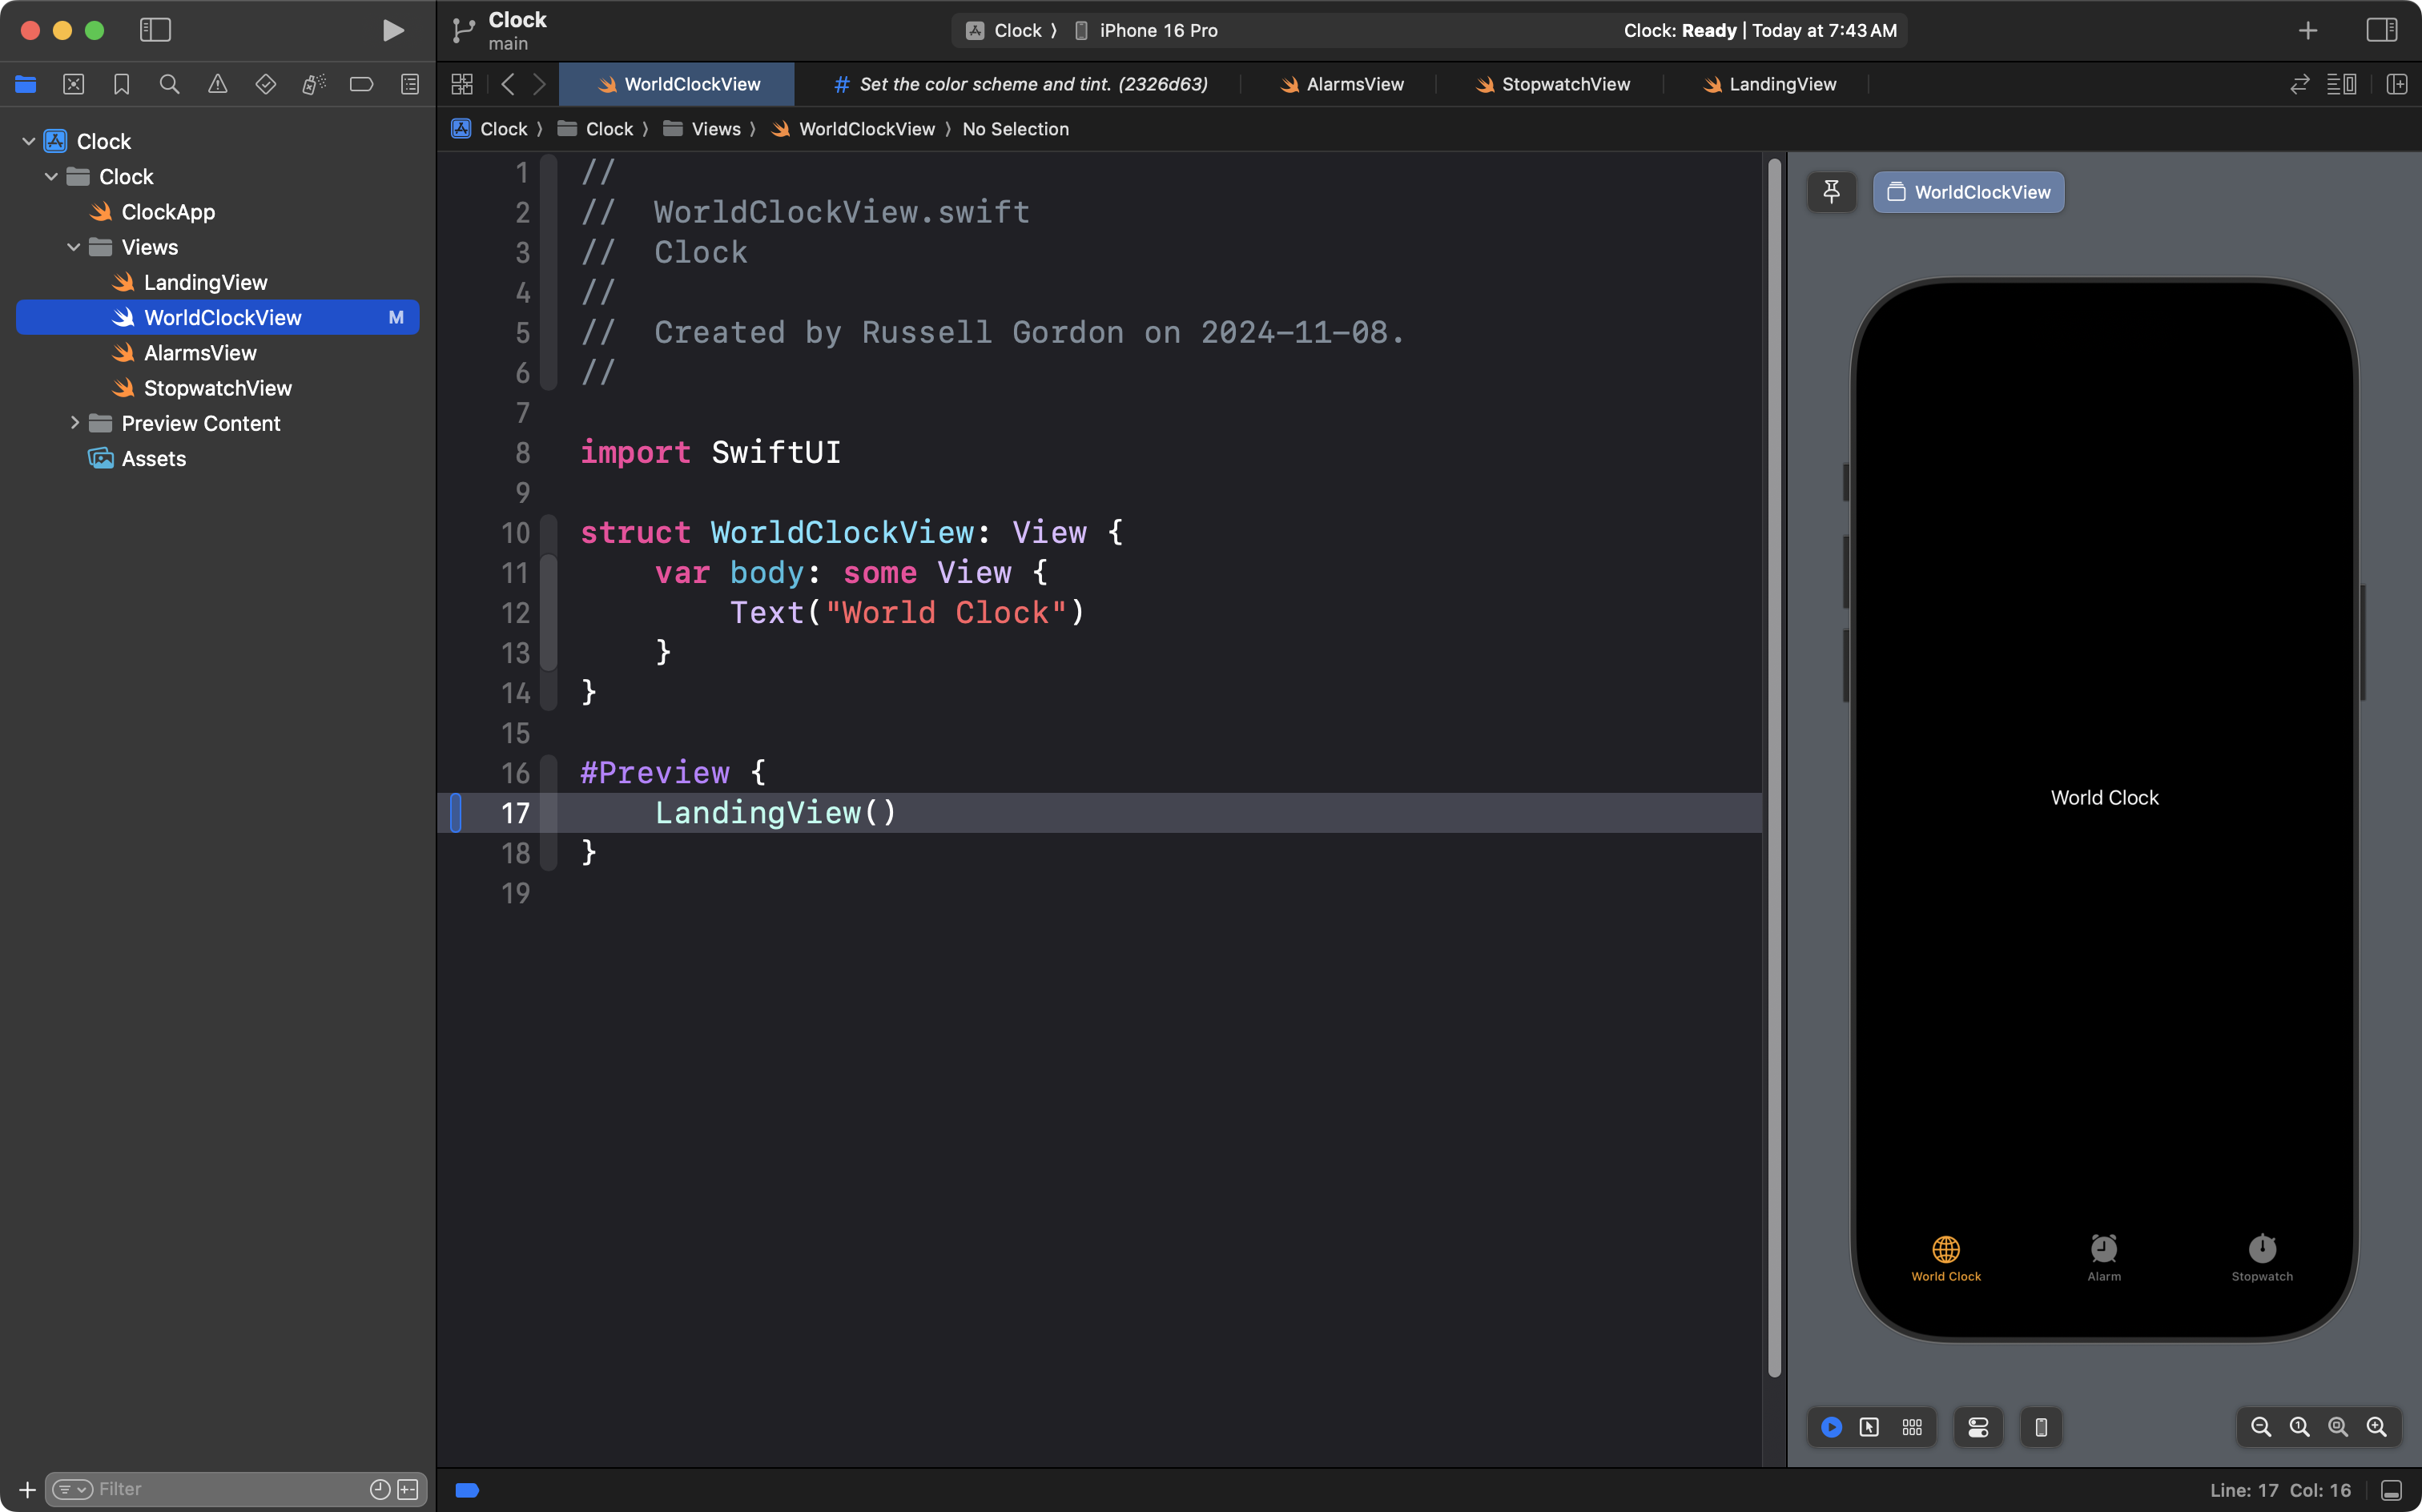Screen dimensions: 2422x1512
Task: Tap Alarm tab in iPhone preview
Action: (x=2104, y=1257)
